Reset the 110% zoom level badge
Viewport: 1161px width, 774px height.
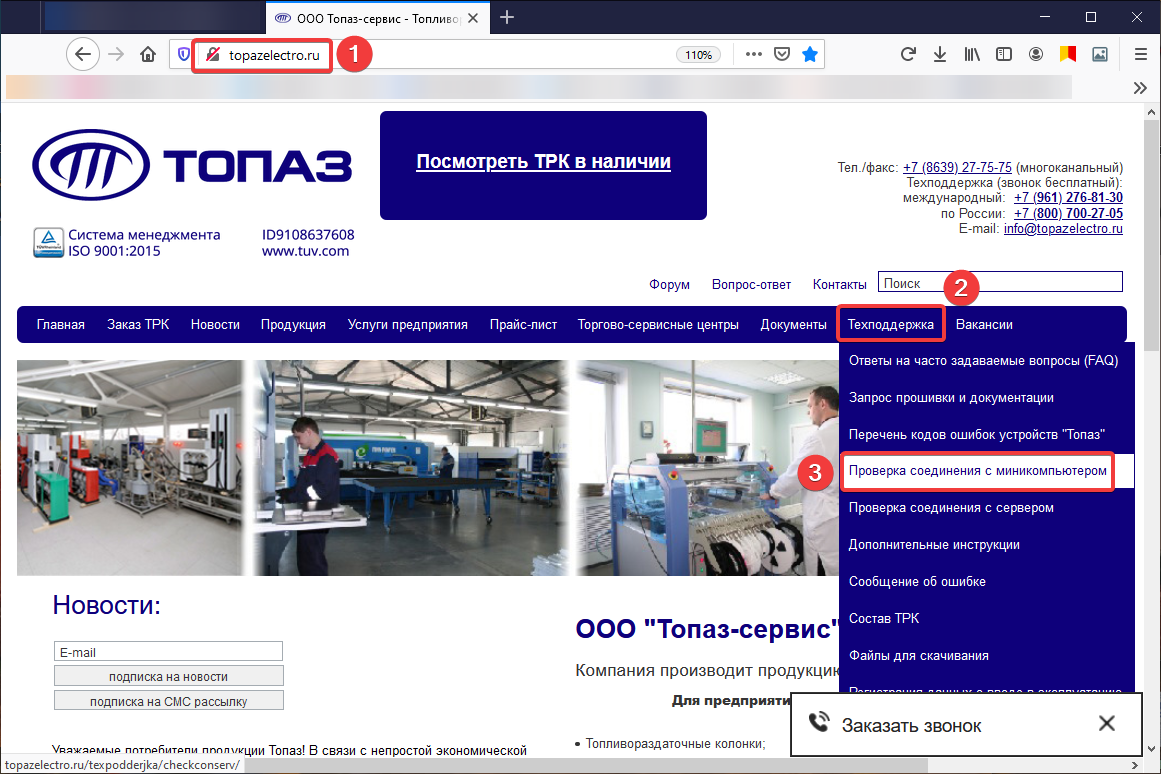(x=698, y=55)
